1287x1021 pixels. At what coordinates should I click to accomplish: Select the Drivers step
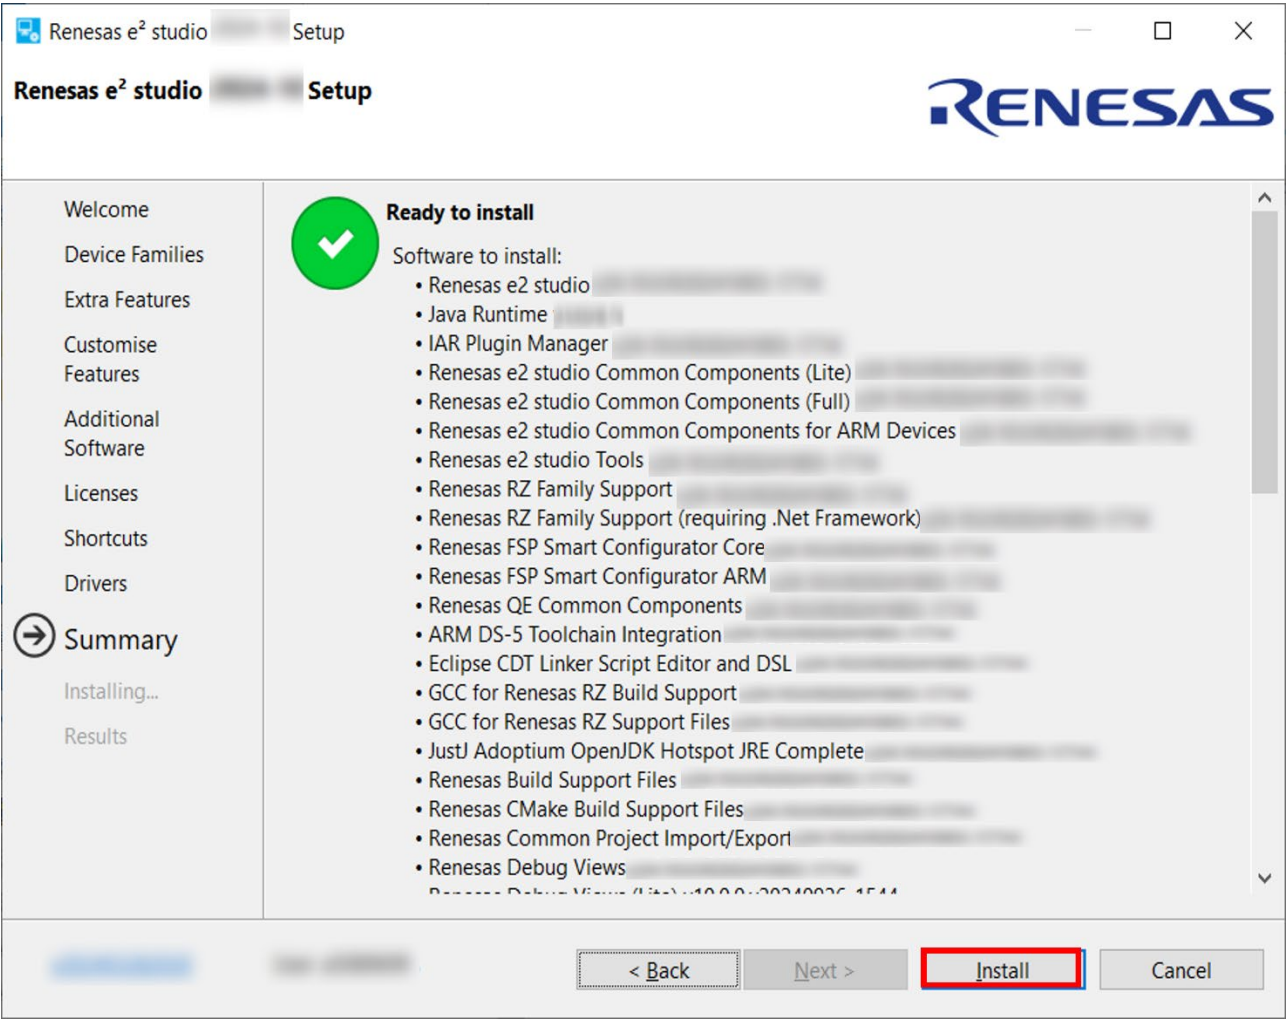tap(95, 583)
